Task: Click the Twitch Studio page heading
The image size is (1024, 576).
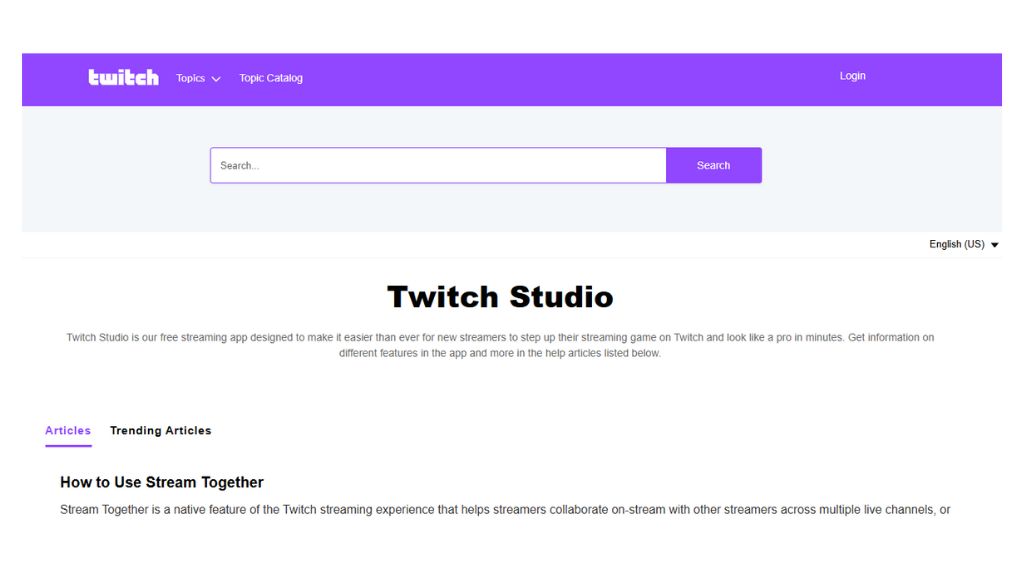Action: [500, 297]
